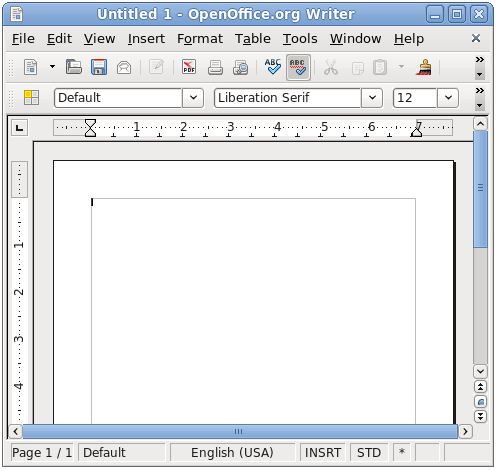496x471 pixels.
Task: Click the Document as E-mail icon
Action: pos(124,68)
